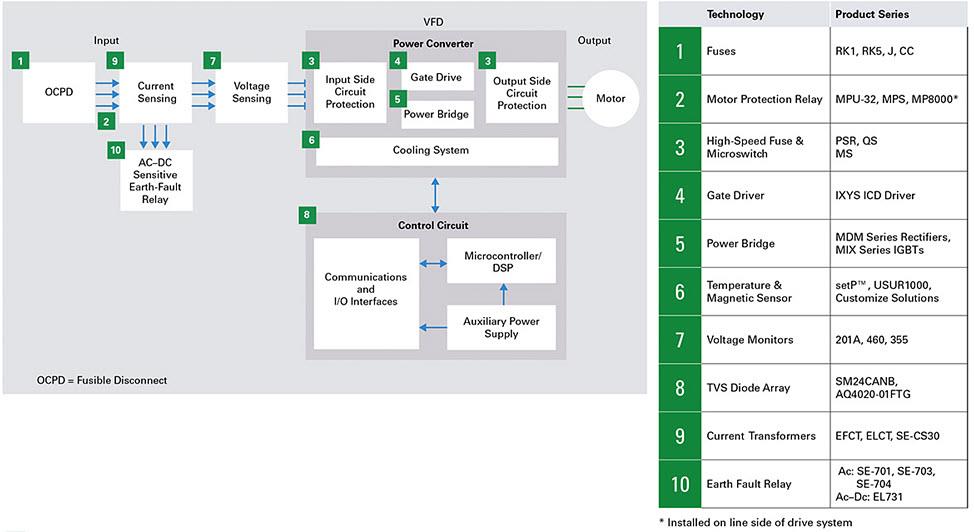Select the green 7 badge near Voltage Sensing
974x532 pixels.
tap(211, 61)
